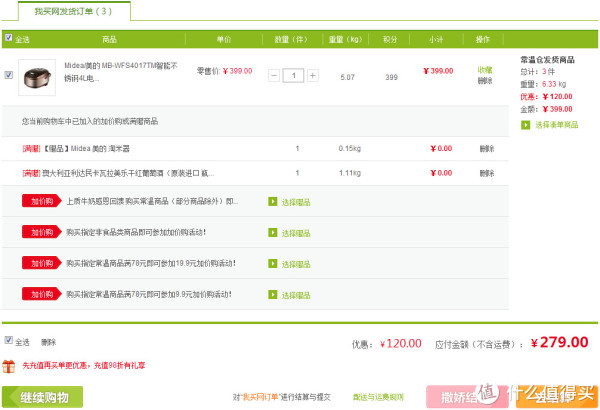
Task: Open the 配送与运费规则 link
Action: pos(378,397)
